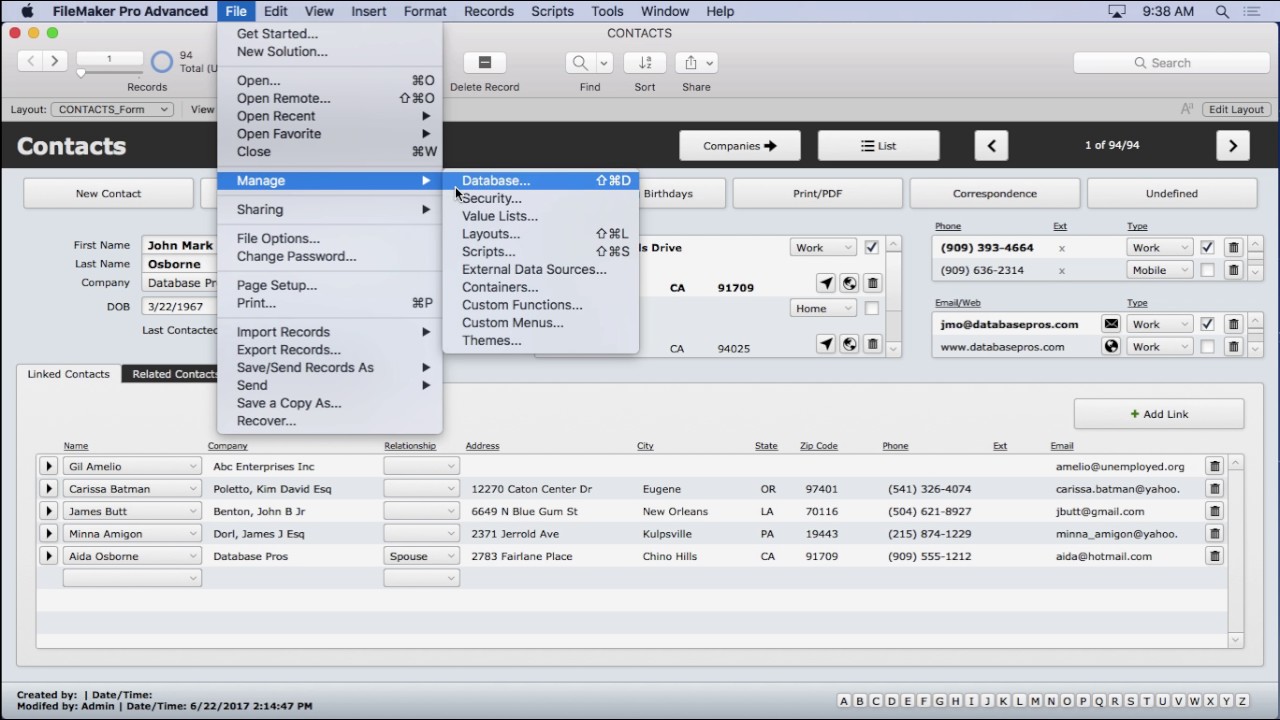Click the black next contact arrow button

[1233, 146]
